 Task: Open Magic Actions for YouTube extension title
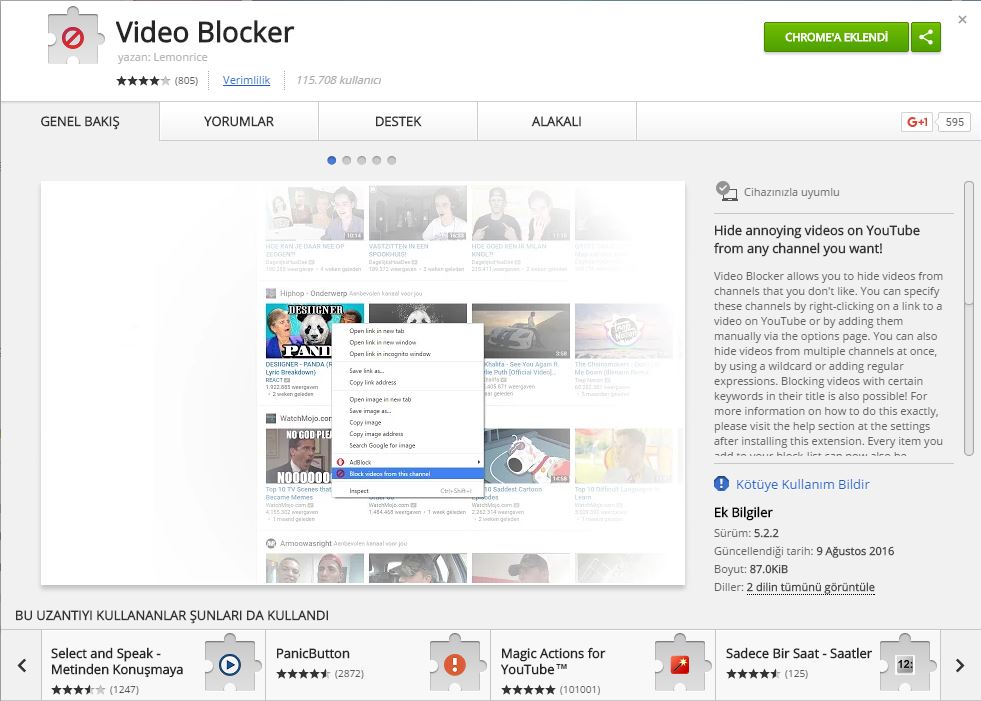pyautogui.click(x=553, y=661)
